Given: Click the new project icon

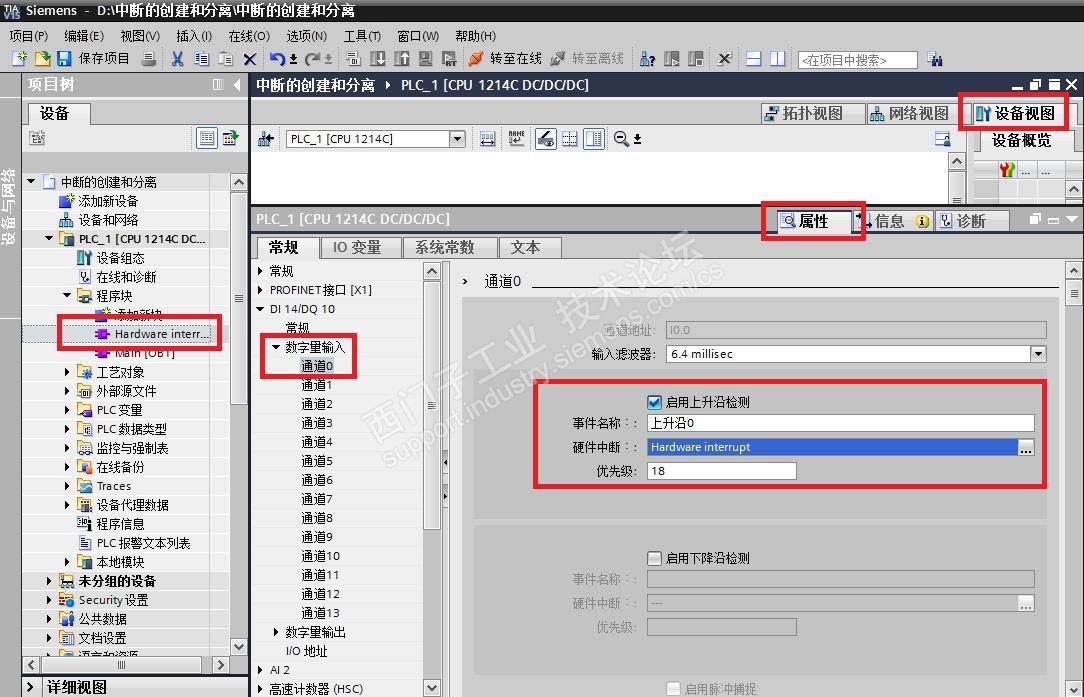Looking at the screenshot, I should (20, 59).
